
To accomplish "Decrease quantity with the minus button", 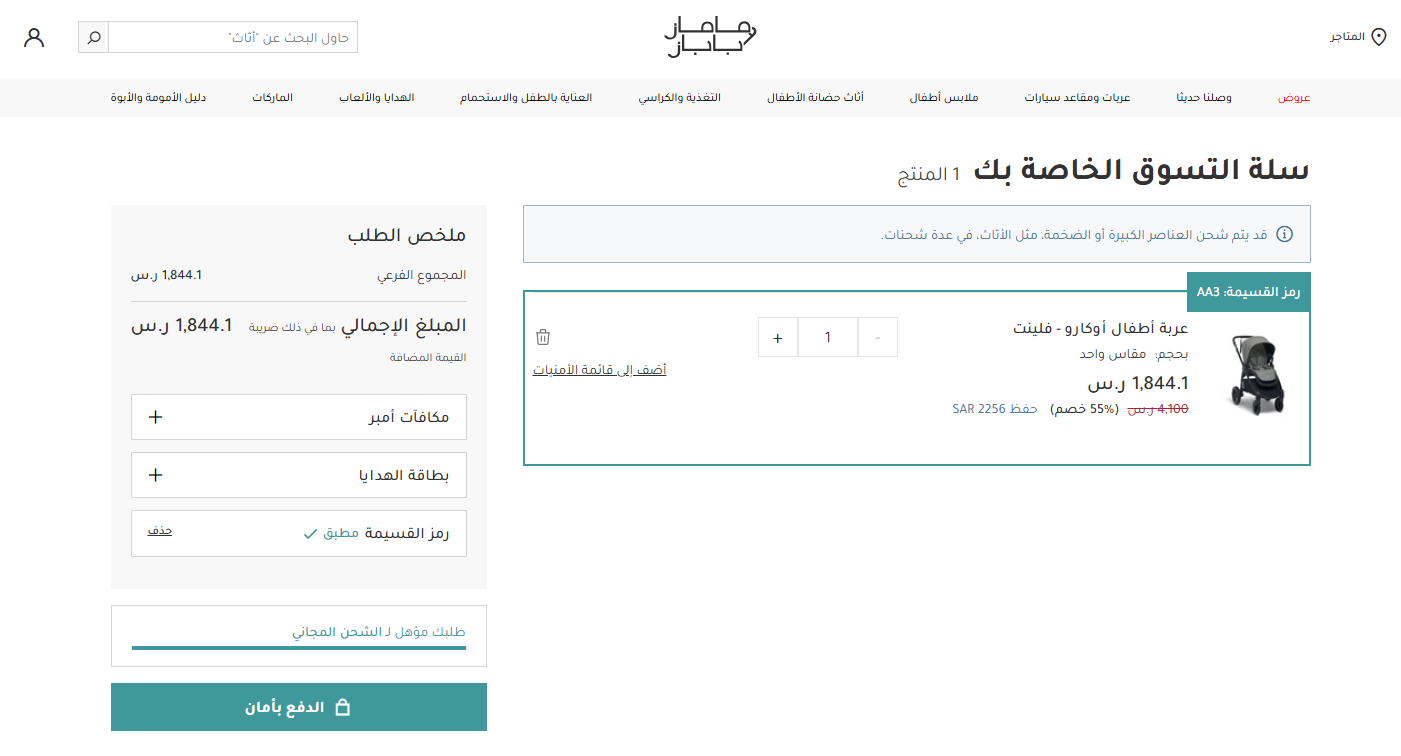I will click(877, 337).
